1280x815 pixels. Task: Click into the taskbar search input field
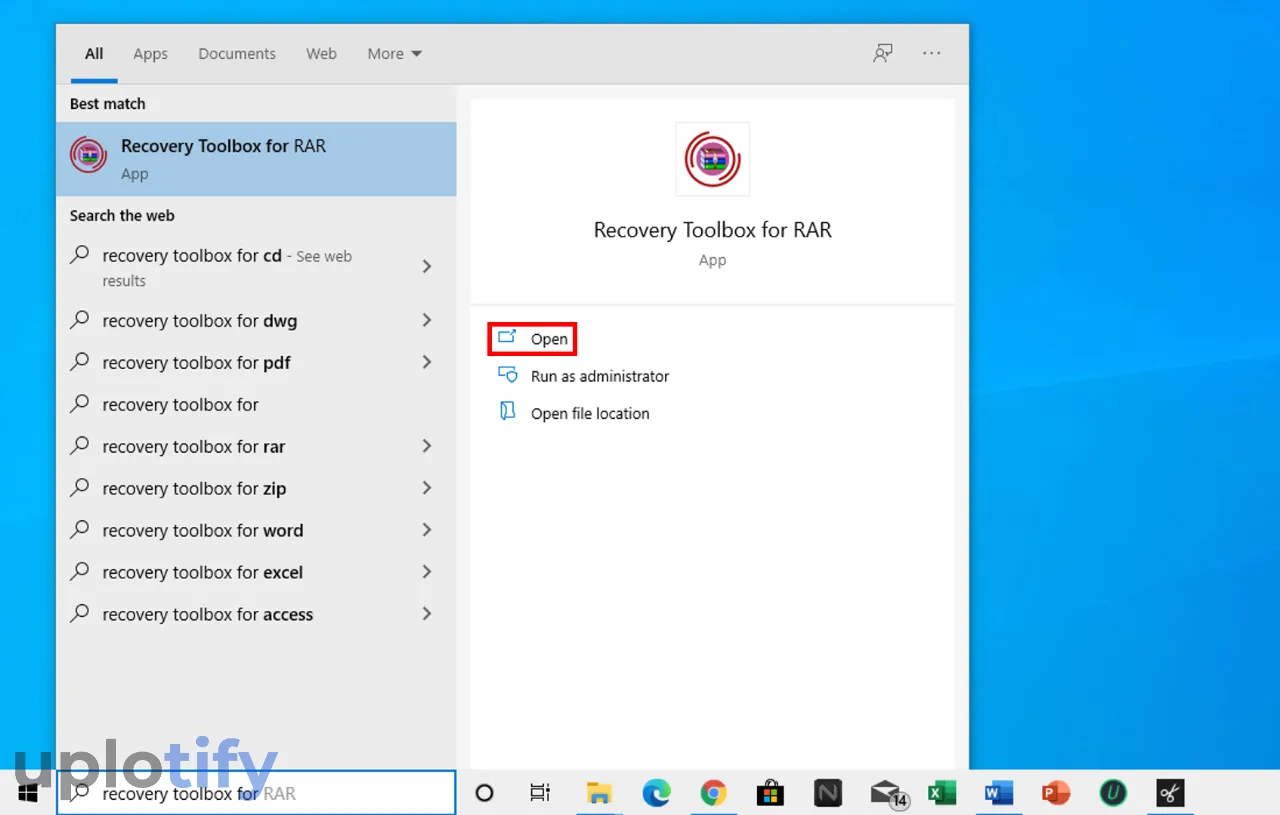pyautogui.click(x=256, y=793)
